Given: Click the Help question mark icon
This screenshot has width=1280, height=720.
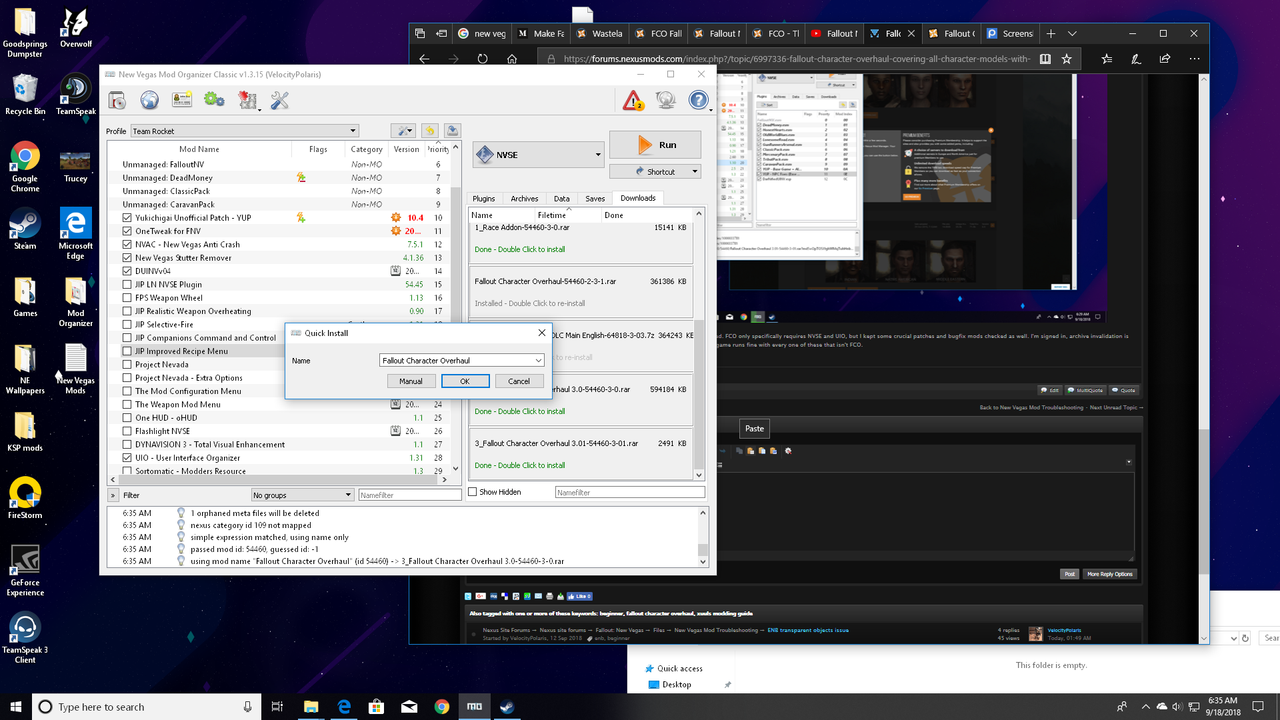Looking at the screenshot, I should point(698,100).
